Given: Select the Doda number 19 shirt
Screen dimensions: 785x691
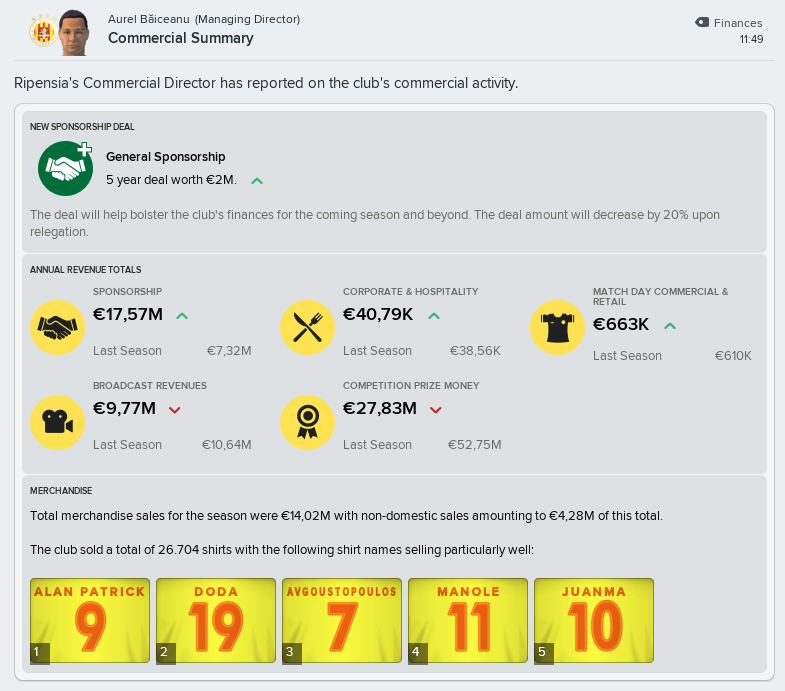Looking at the screenshot, I should tap(216, 621).
